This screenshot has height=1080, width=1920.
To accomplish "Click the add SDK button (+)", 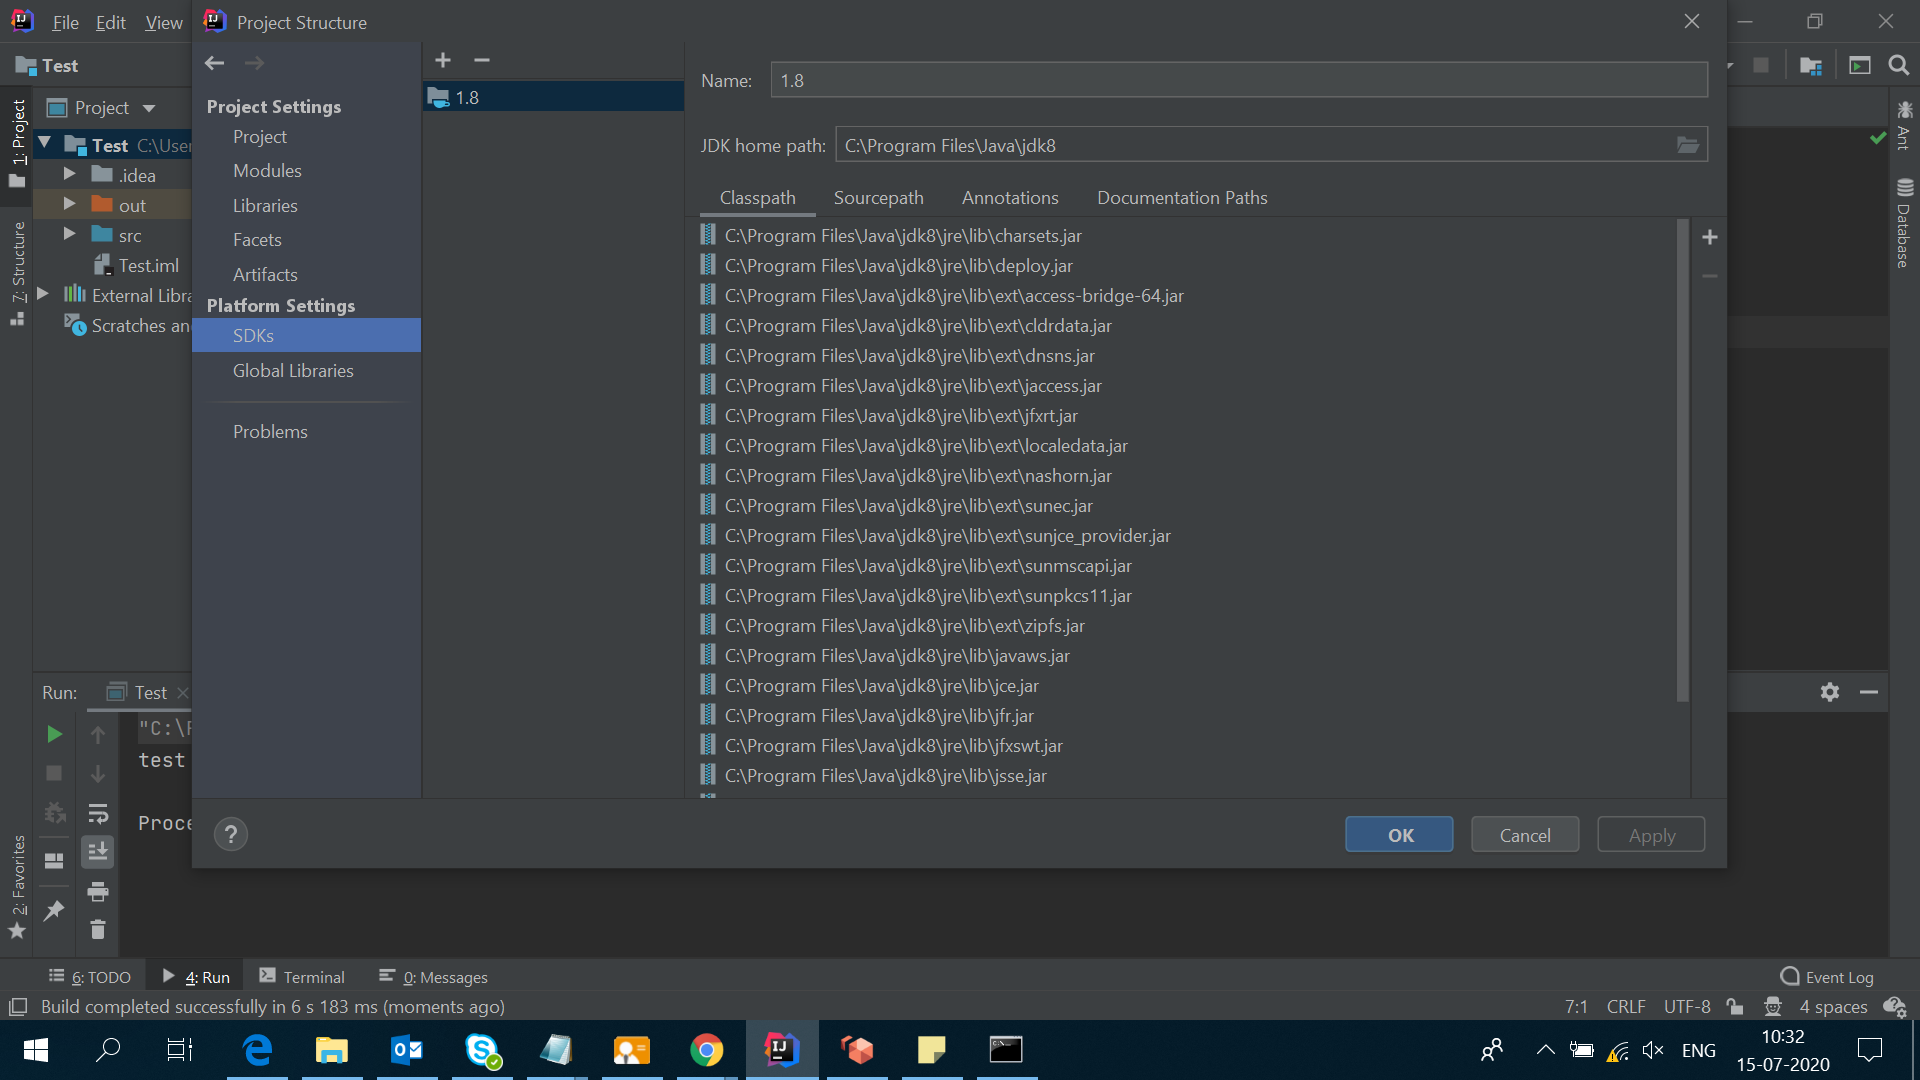I will click(443, 59).
